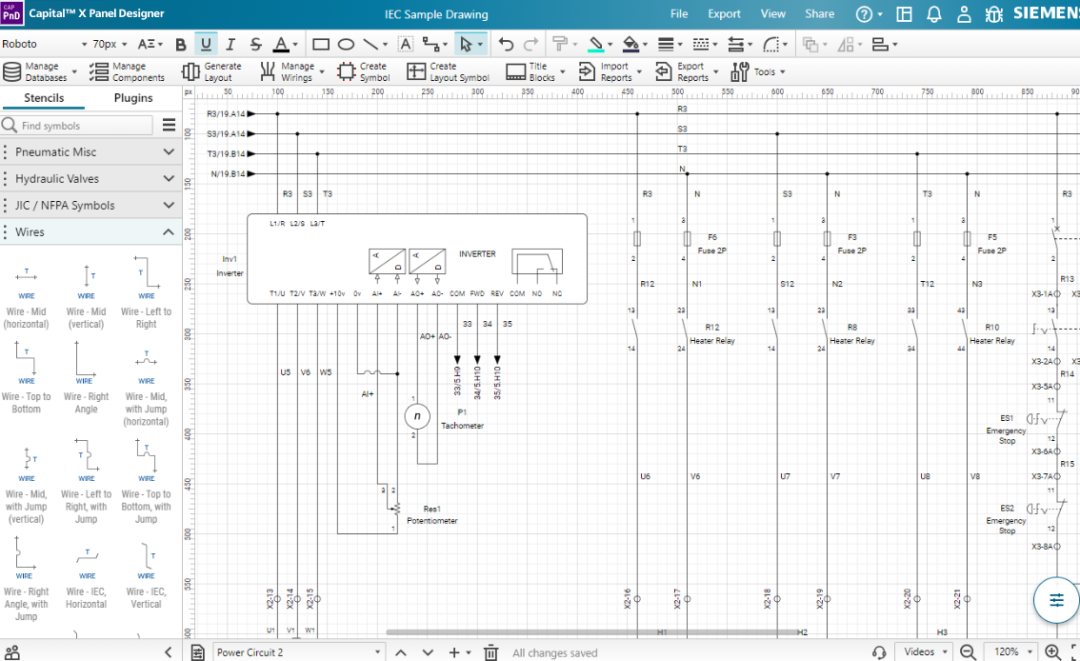Open the fill color bucket
This screenshot has width=1080, height=661.
pyautogui.click(x=630, y=45)
